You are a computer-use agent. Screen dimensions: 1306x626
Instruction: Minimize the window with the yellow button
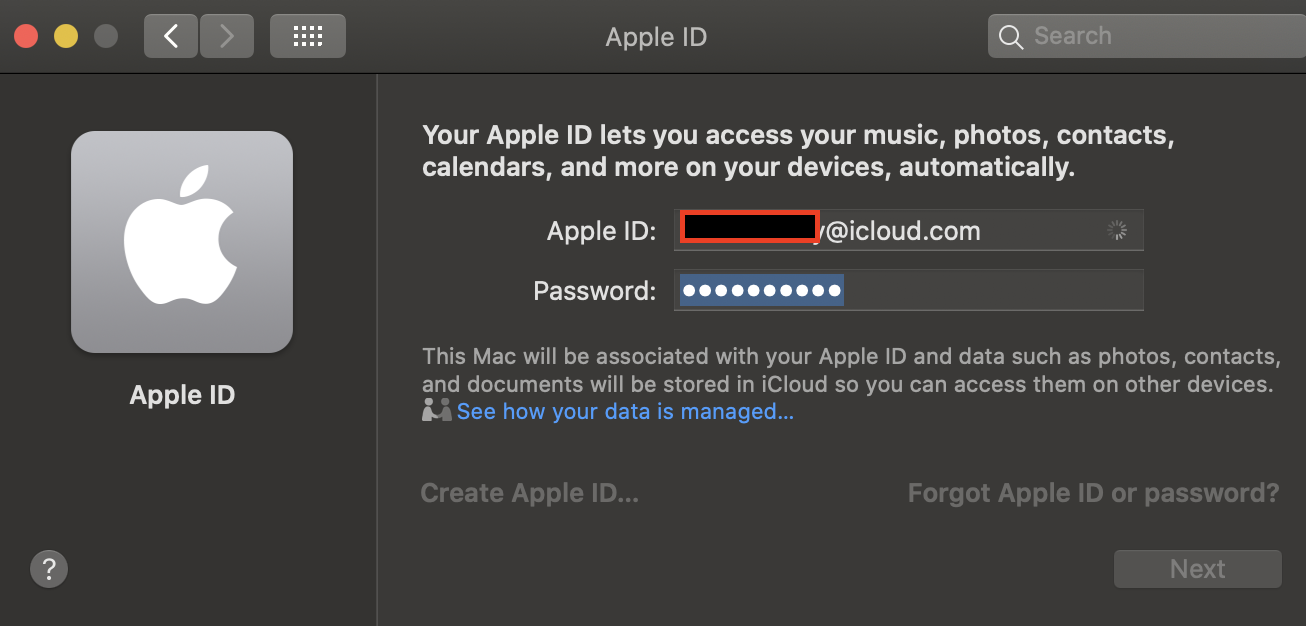pyautogui.click(x=65, y=36)
